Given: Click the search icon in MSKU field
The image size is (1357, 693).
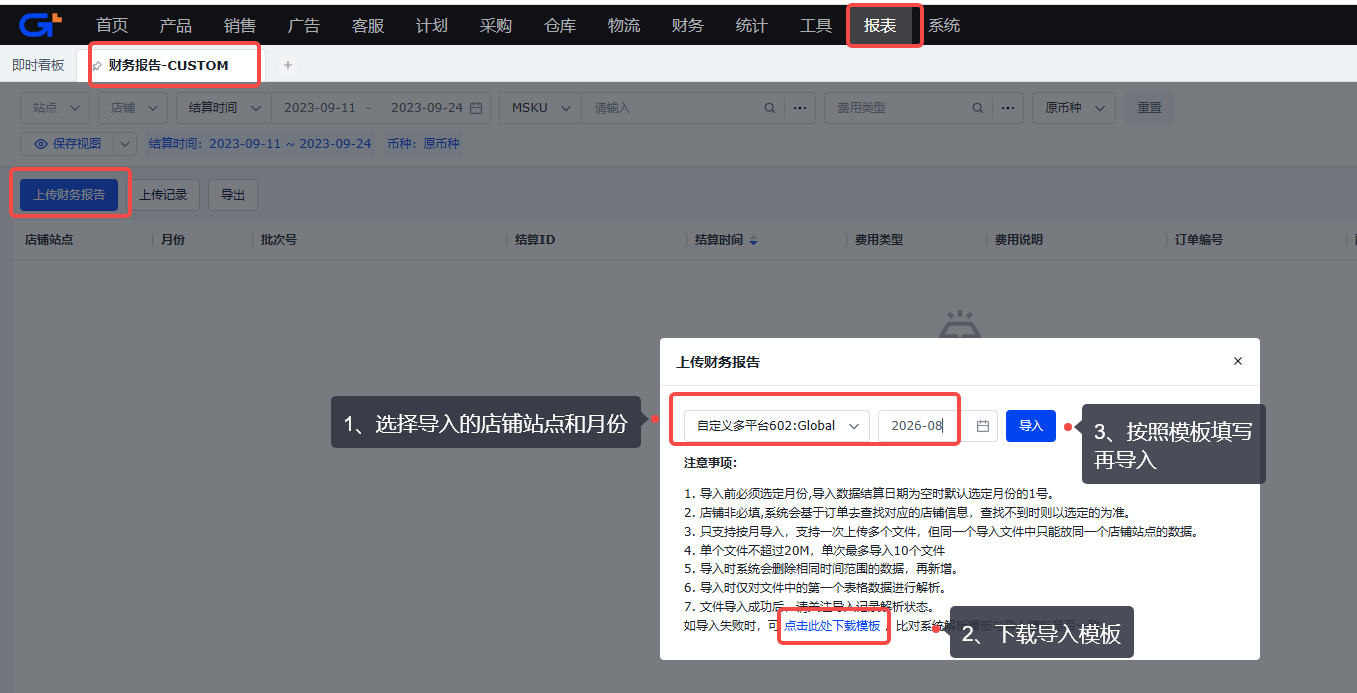Looking at the screenshot, I should point(770,108).
